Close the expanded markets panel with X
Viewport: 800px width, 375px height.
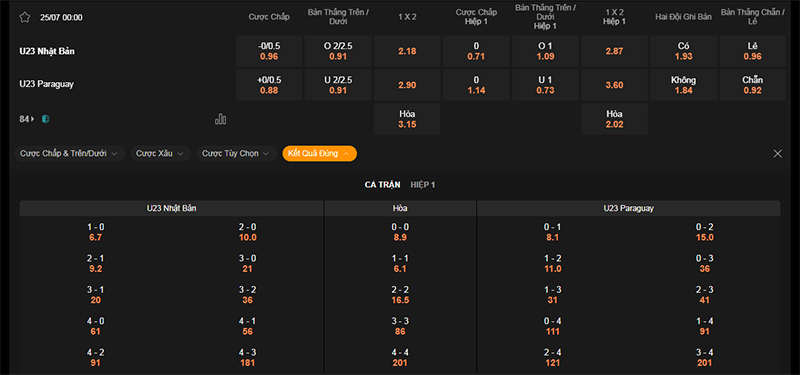(x=778, y=154)
